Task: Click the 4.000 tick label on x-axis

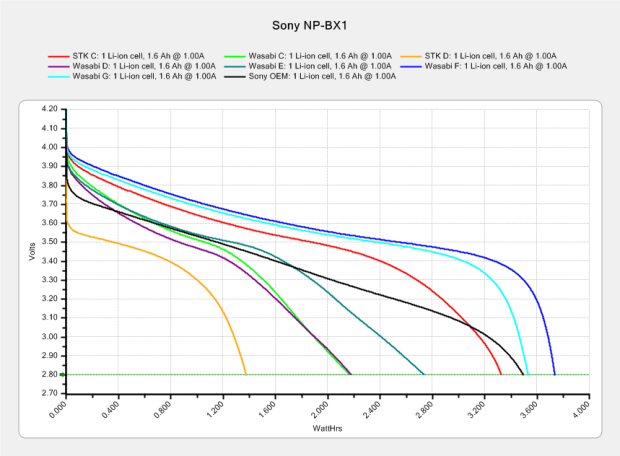Action: click(581, 409)
